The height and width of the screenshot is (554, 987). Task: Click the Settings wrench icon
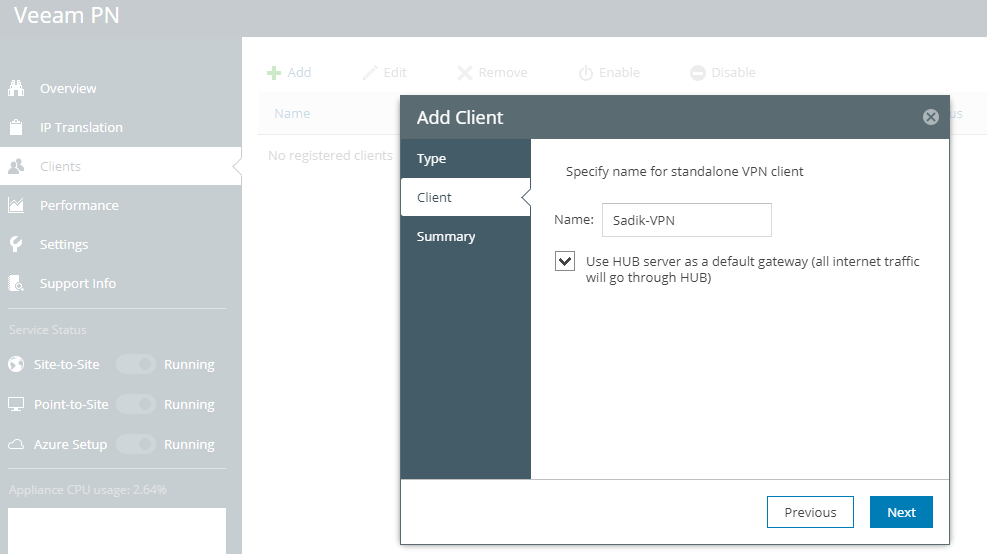16,244
